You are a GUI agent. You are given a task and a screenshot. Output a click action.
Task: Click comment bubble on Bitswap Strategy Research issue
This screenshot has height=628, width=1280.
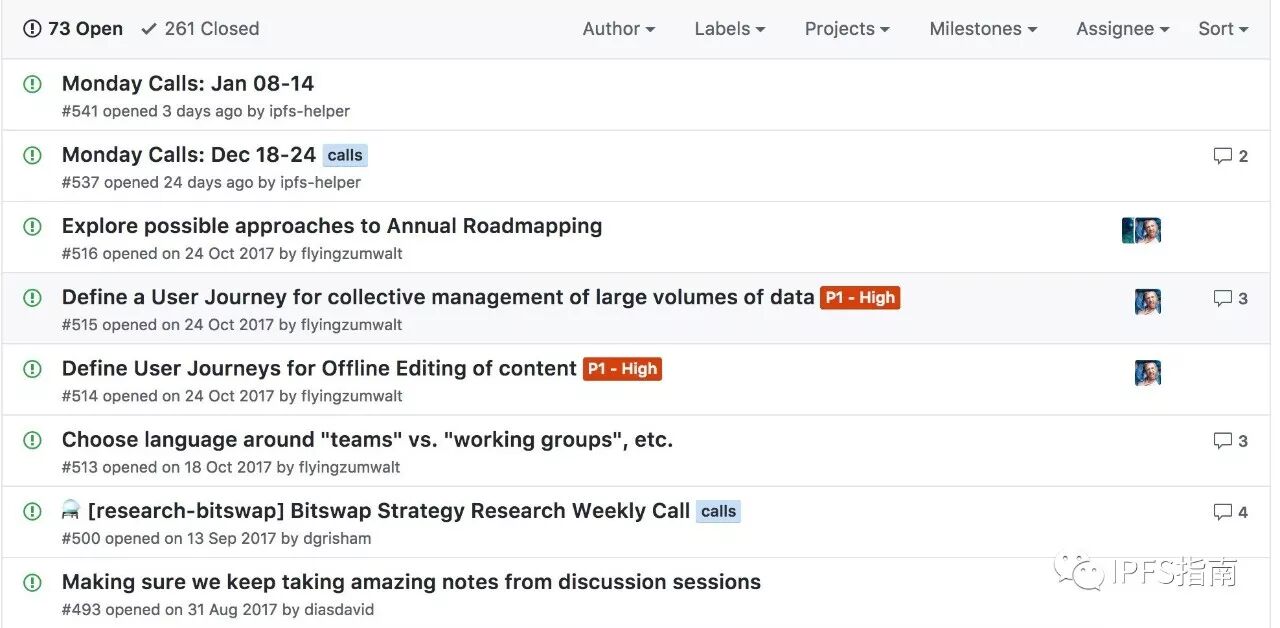click(x=1222, y=512)
